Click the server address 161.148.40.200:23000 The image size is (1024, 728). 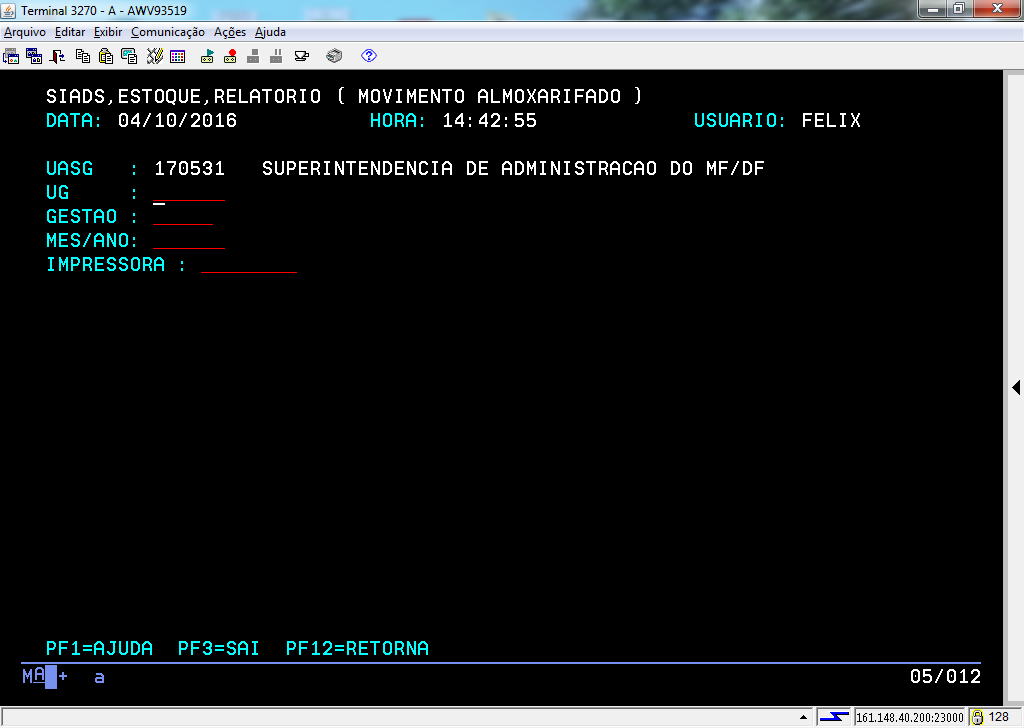[x=910, y=718]
